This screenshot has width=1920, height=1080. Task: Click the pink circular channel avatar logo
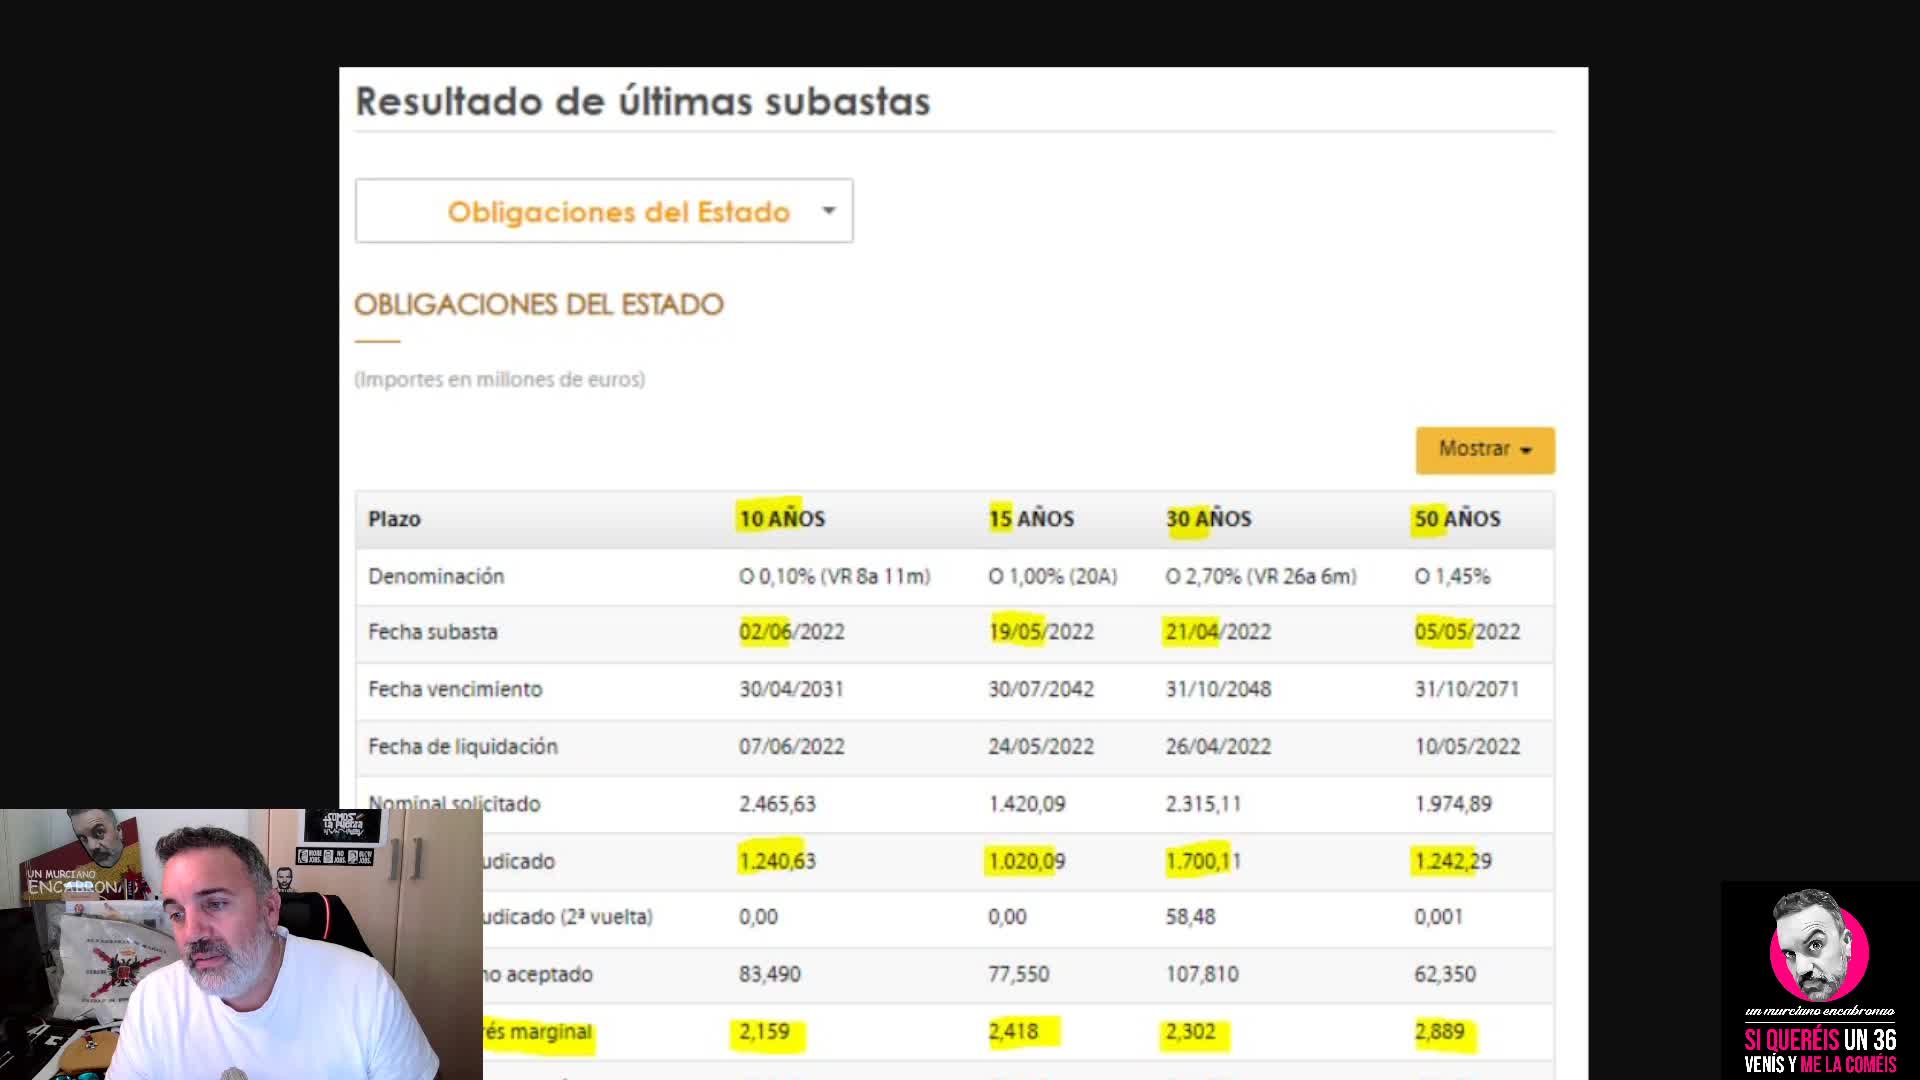click(x=1819, y=948)
